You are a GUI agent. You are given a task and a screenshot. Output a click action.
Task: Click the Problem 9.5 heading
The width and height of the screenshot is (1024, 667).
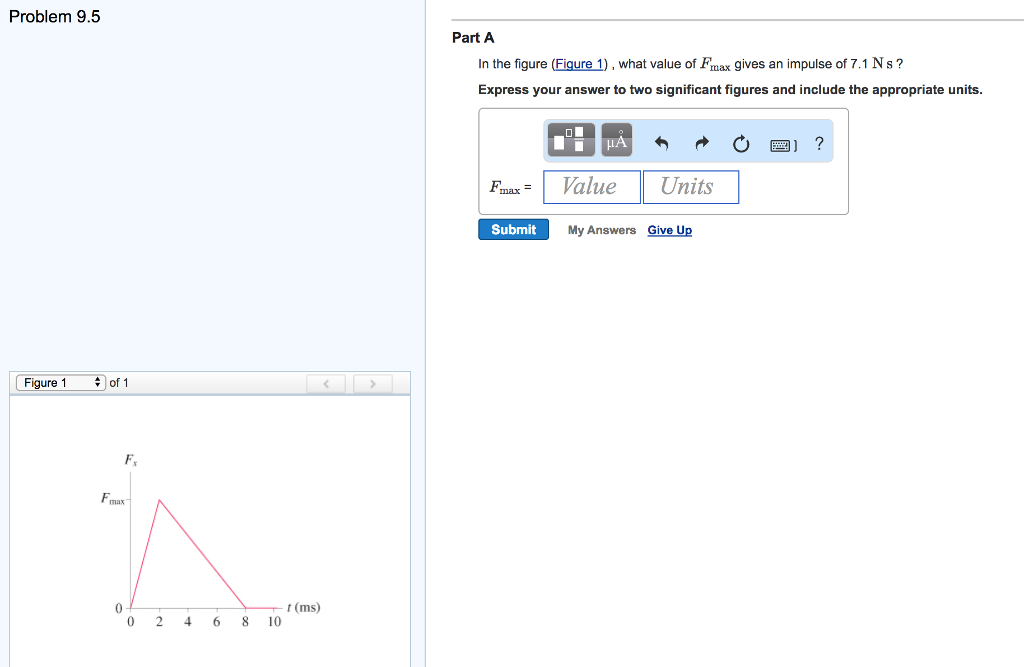click(x=54, y=16)
